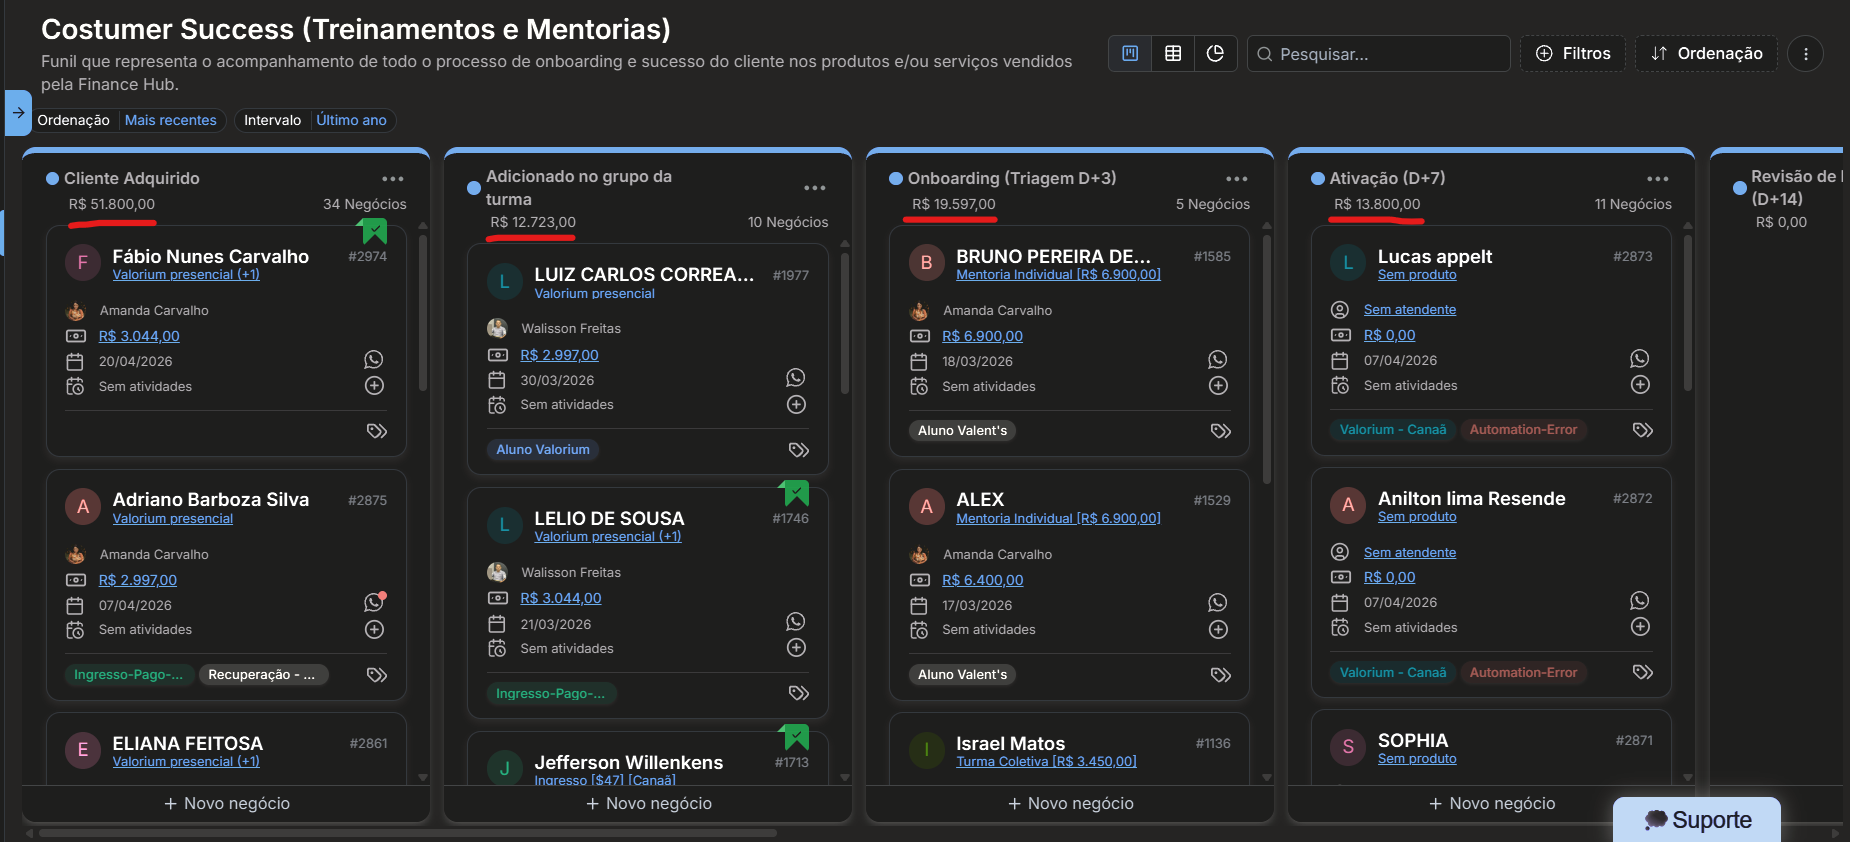This screenshot has height=842, width=1850.
Task: Open Ativação (D+7) column options menu
Action: point(1658,179)
